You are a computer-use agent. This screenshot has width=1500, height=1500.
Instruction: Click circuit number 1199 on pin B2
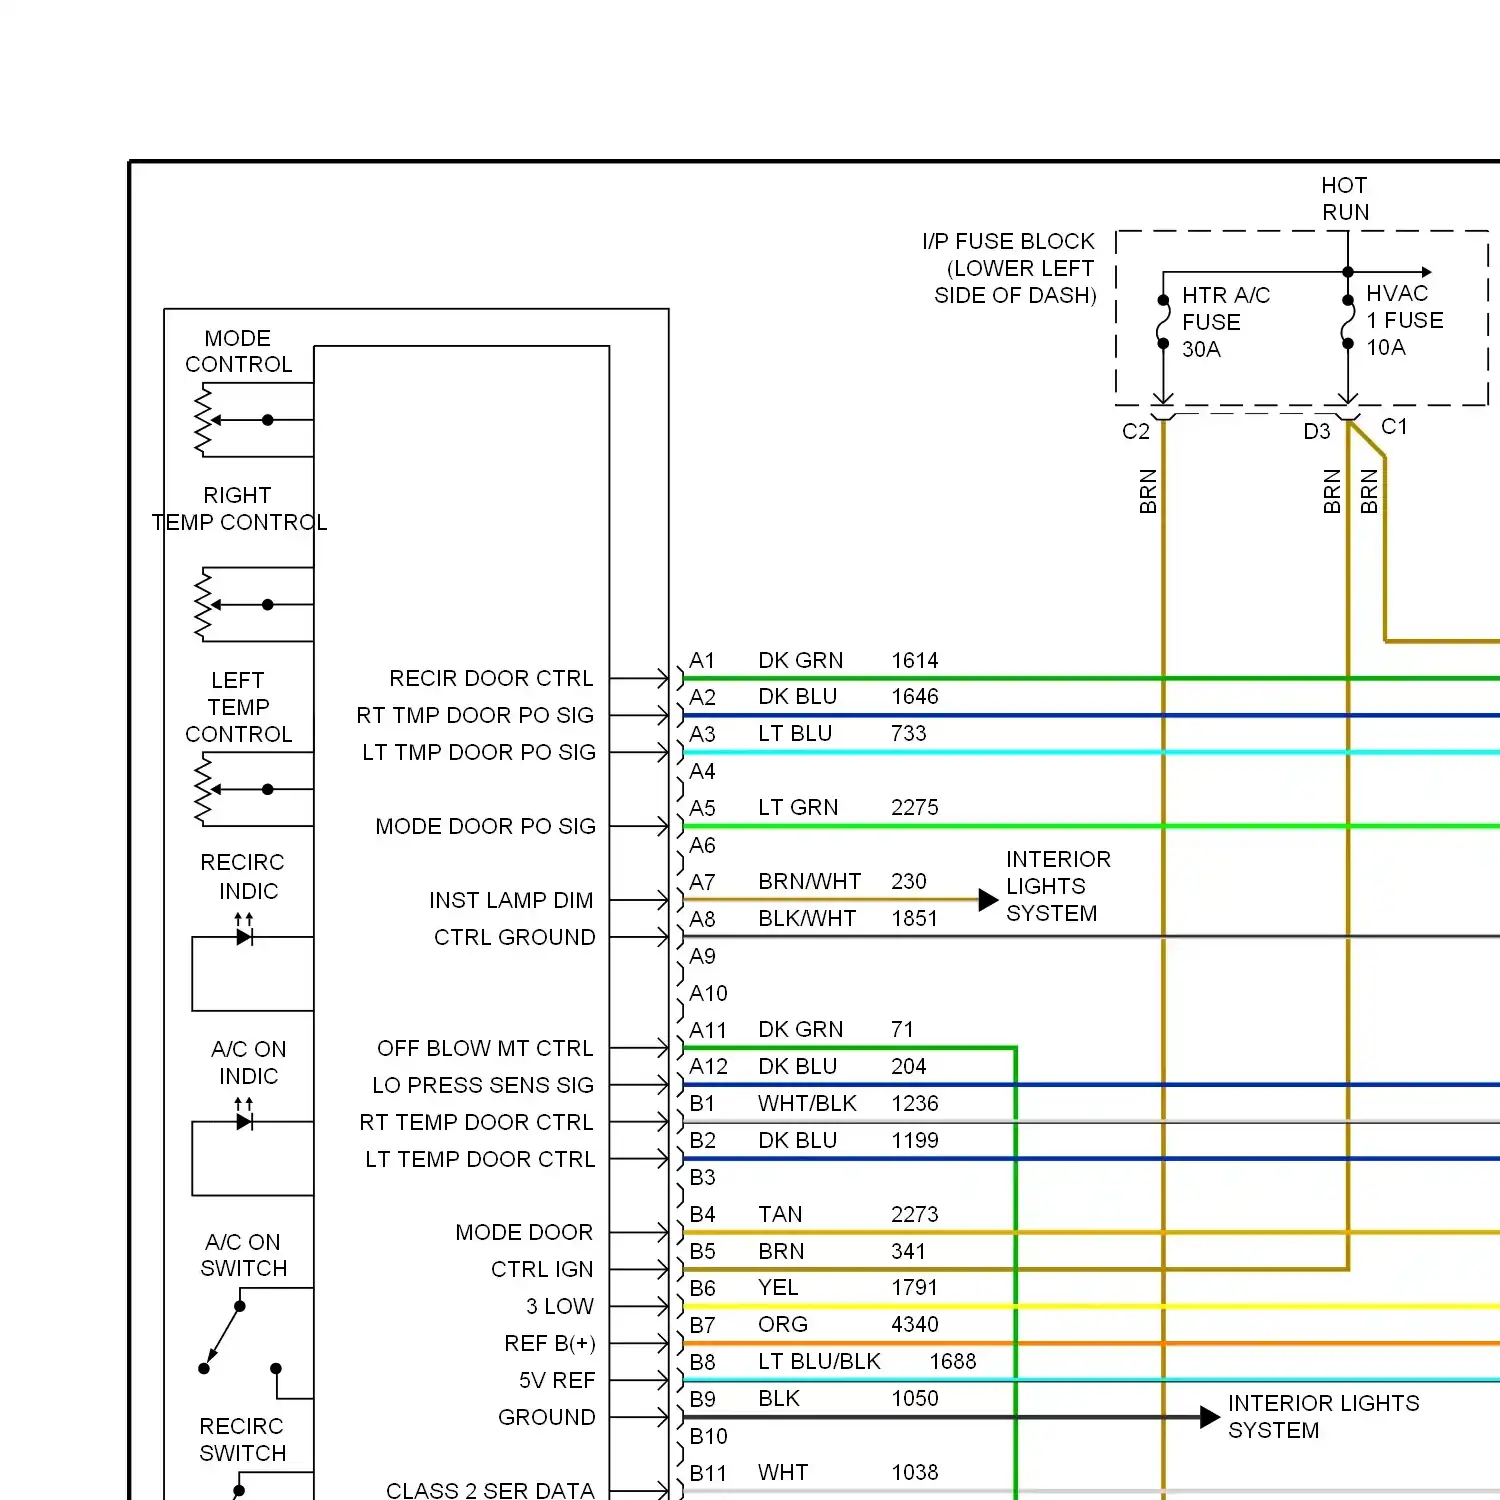915,1141
